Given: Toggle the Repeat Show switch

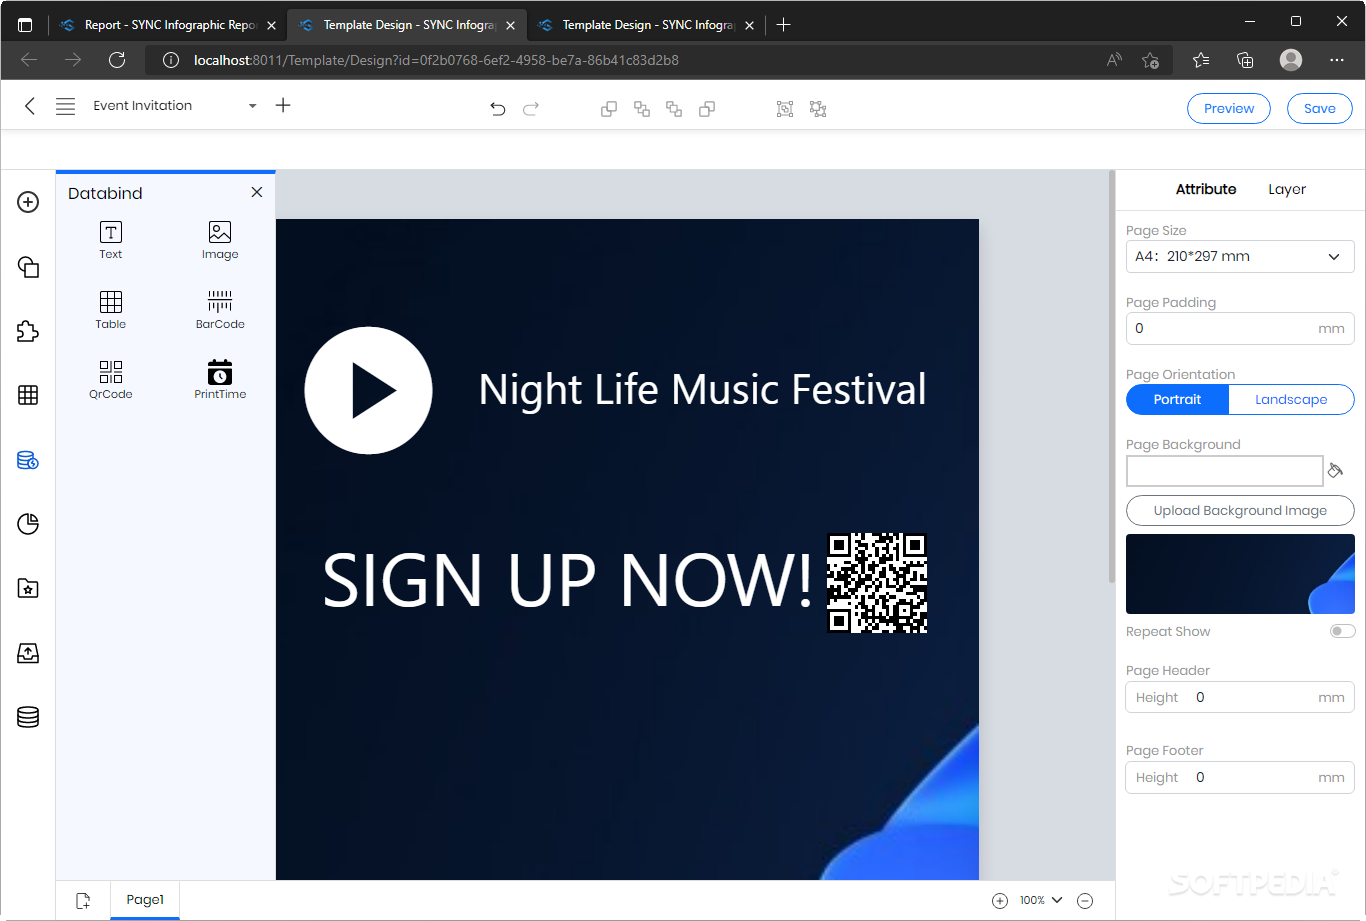Looking at the screenshot, I should point(1342,631).
